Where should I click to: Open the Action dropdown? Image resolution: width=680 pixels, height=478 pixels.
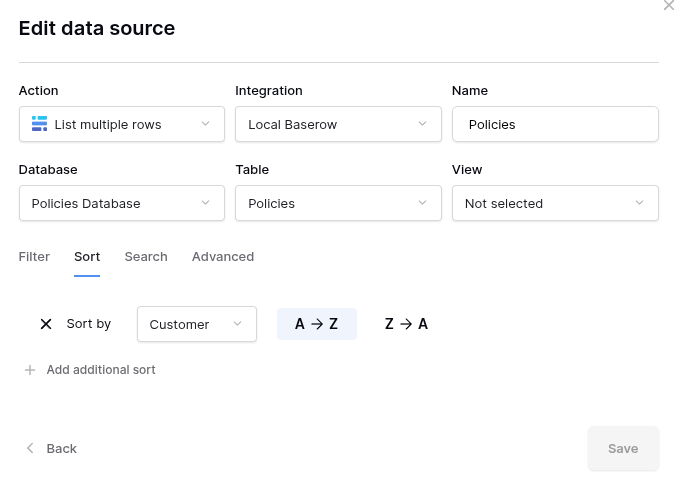[x=121, y=124]
